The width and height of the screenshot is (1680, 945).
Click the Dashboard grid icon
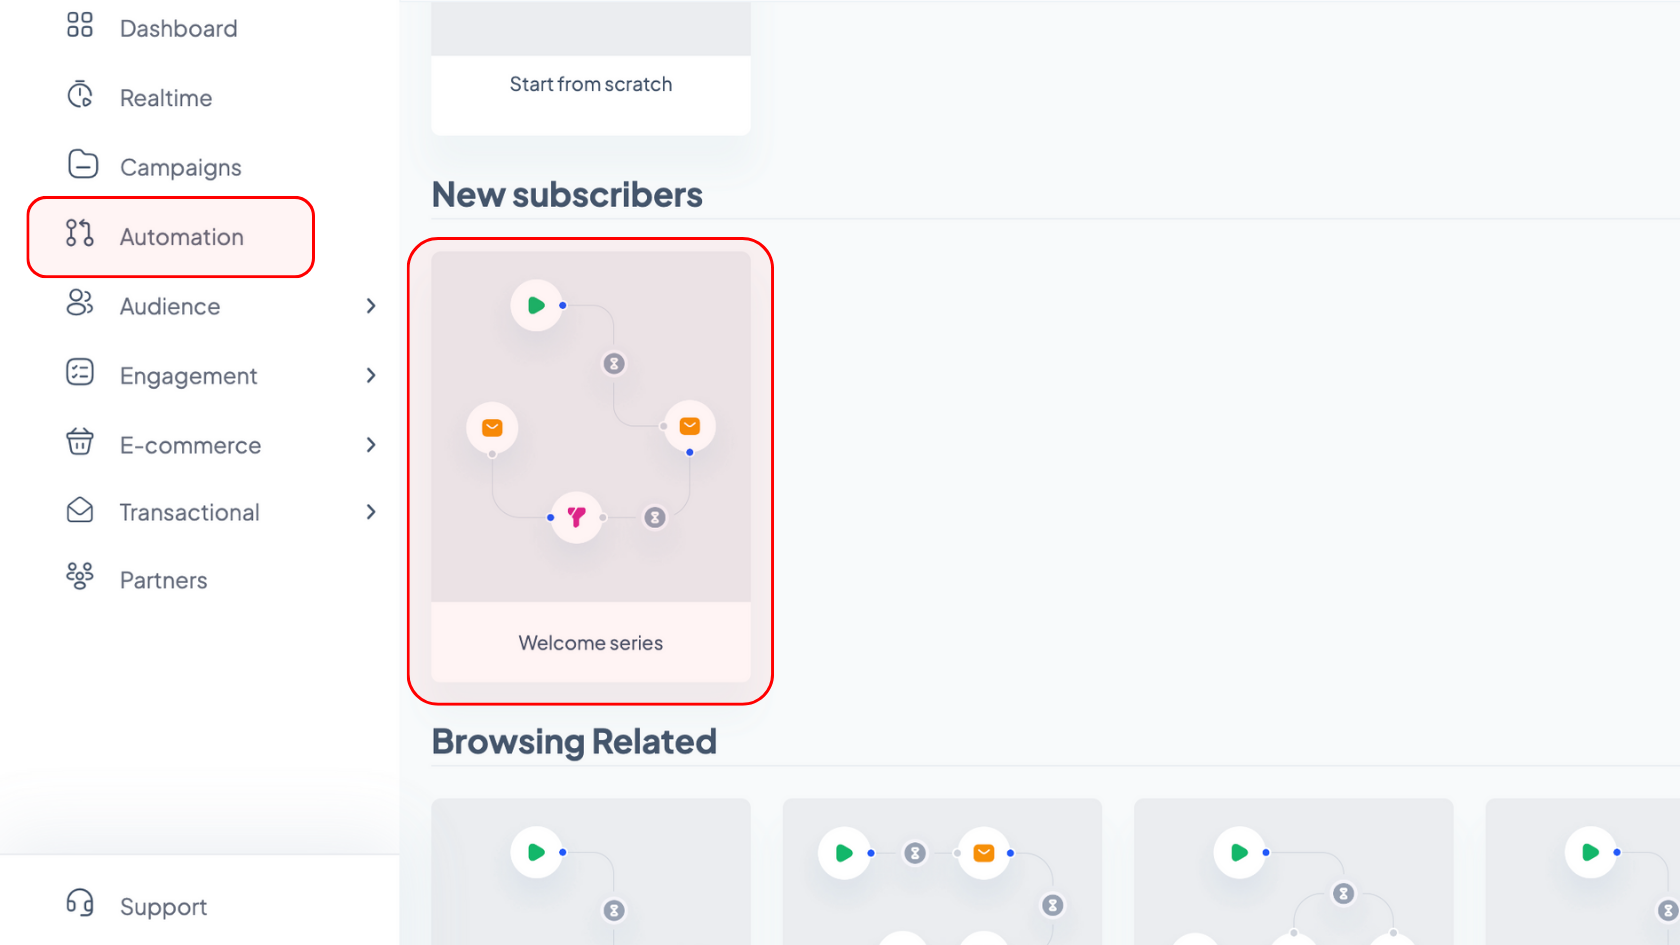tap(80, 25)
